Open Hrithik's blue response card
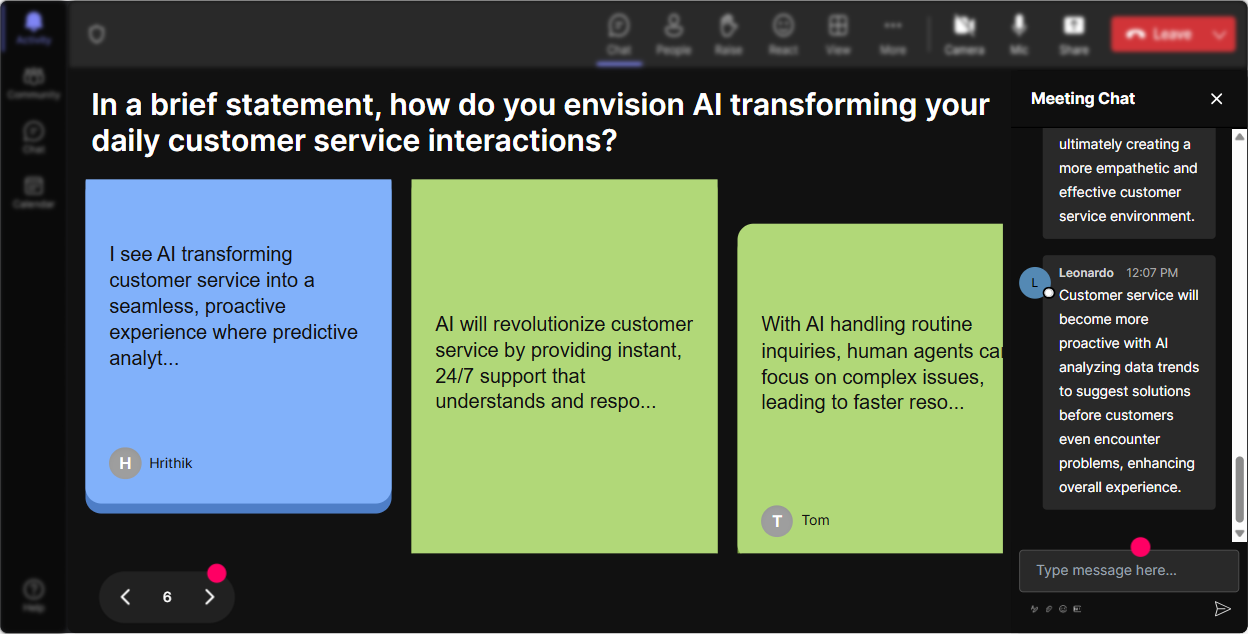1248x634 pixels. (x=238, y=346)
